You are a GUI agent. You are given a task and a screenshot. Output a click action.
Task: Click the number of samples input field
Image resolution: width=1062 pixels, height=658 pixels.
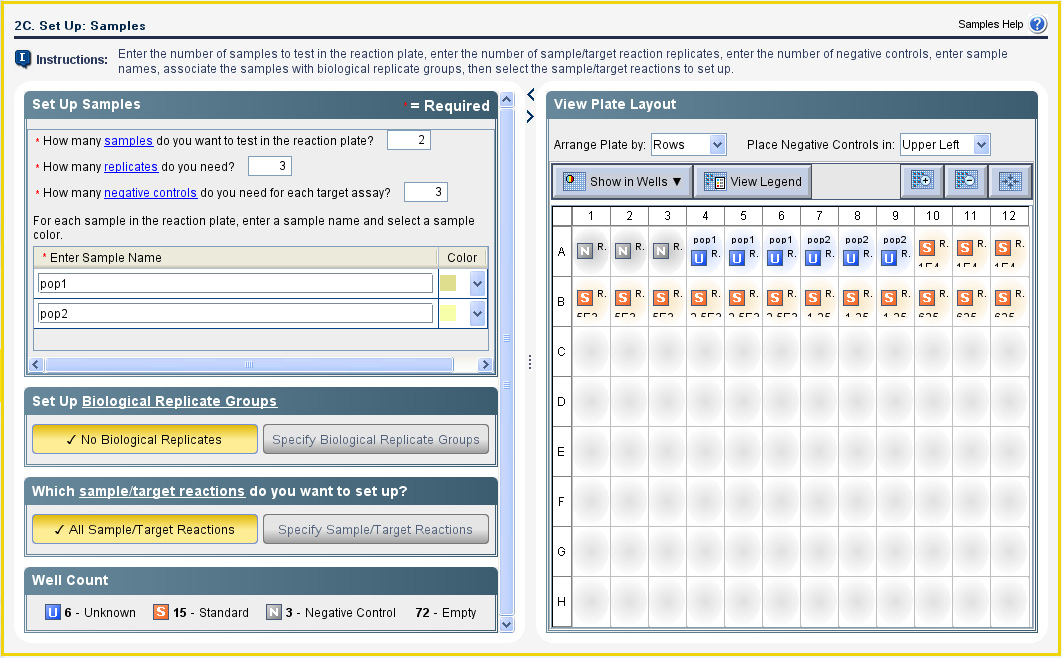(x=408, y=141)
